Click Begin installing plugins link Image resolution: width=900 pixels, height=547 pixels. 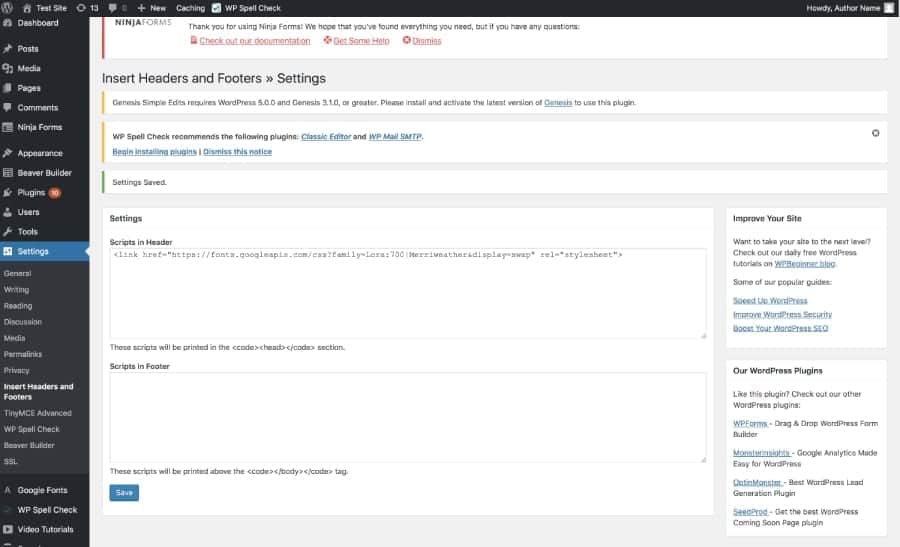point(154,152)
